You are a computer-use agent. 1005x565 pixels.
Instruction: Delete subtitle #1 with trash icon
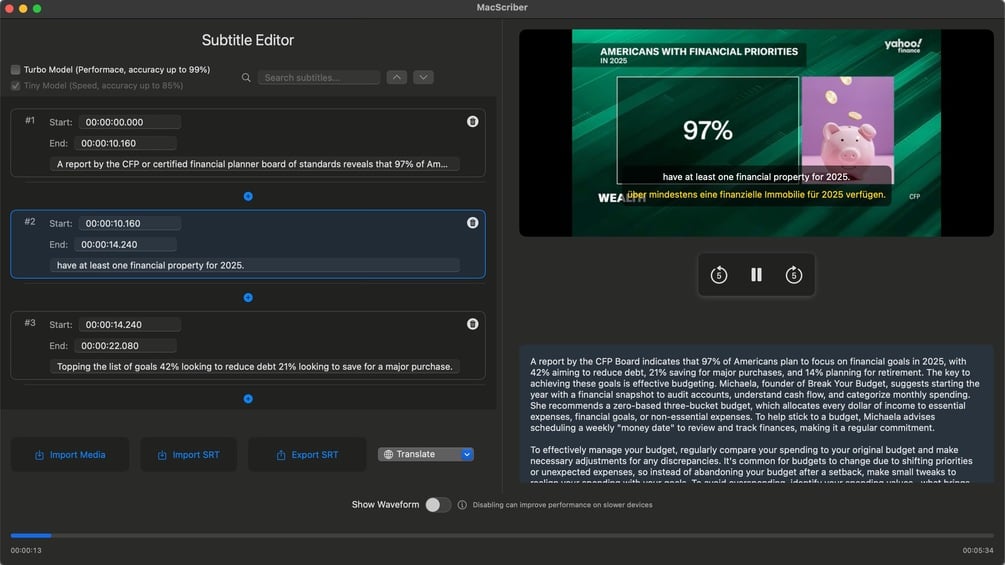click(x=472, y=122)
